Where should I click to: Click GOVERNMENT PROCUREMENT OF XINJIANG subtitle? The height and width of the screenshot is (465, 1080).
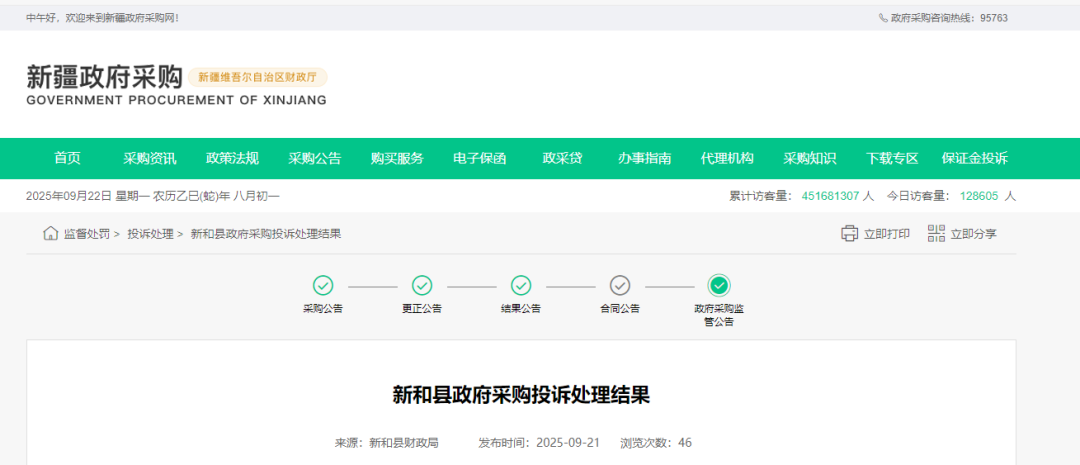click(x=176, y=100)
